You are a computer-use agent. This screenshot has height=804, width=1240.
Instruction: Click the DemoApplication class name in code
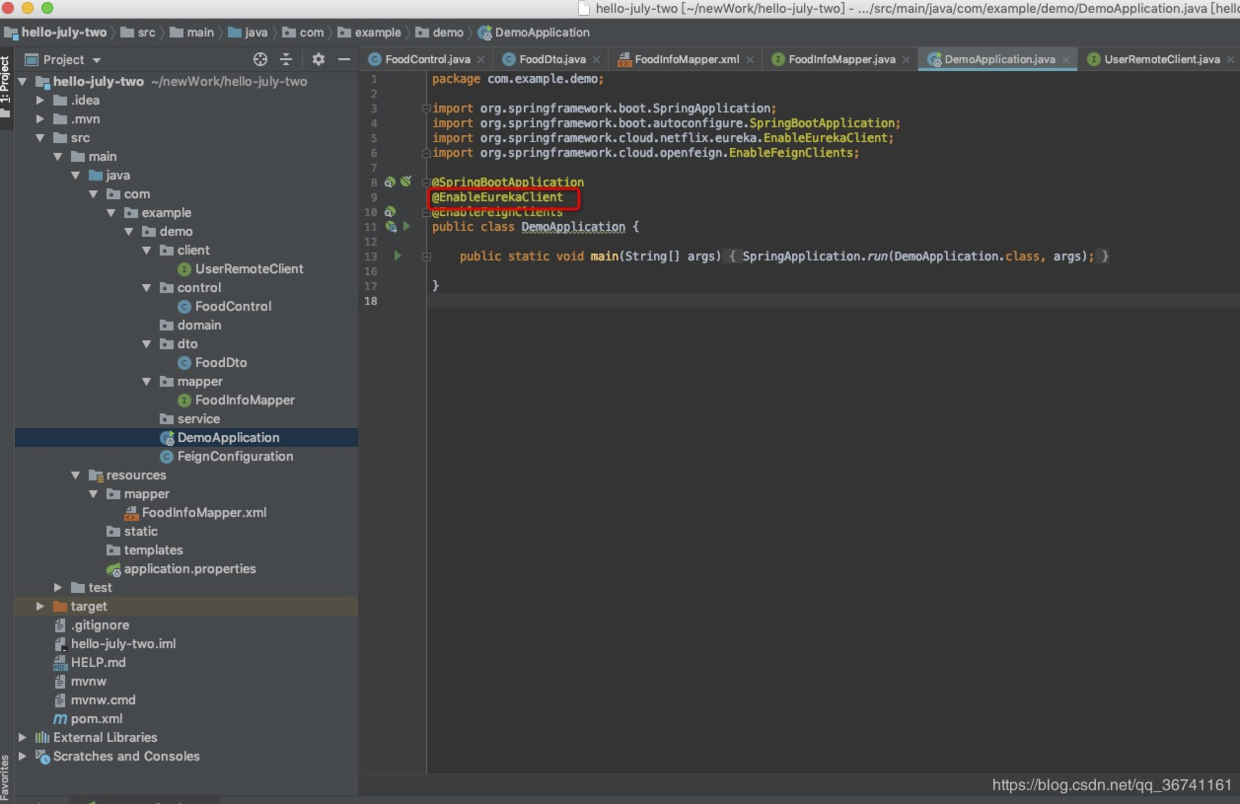(573, 227)
